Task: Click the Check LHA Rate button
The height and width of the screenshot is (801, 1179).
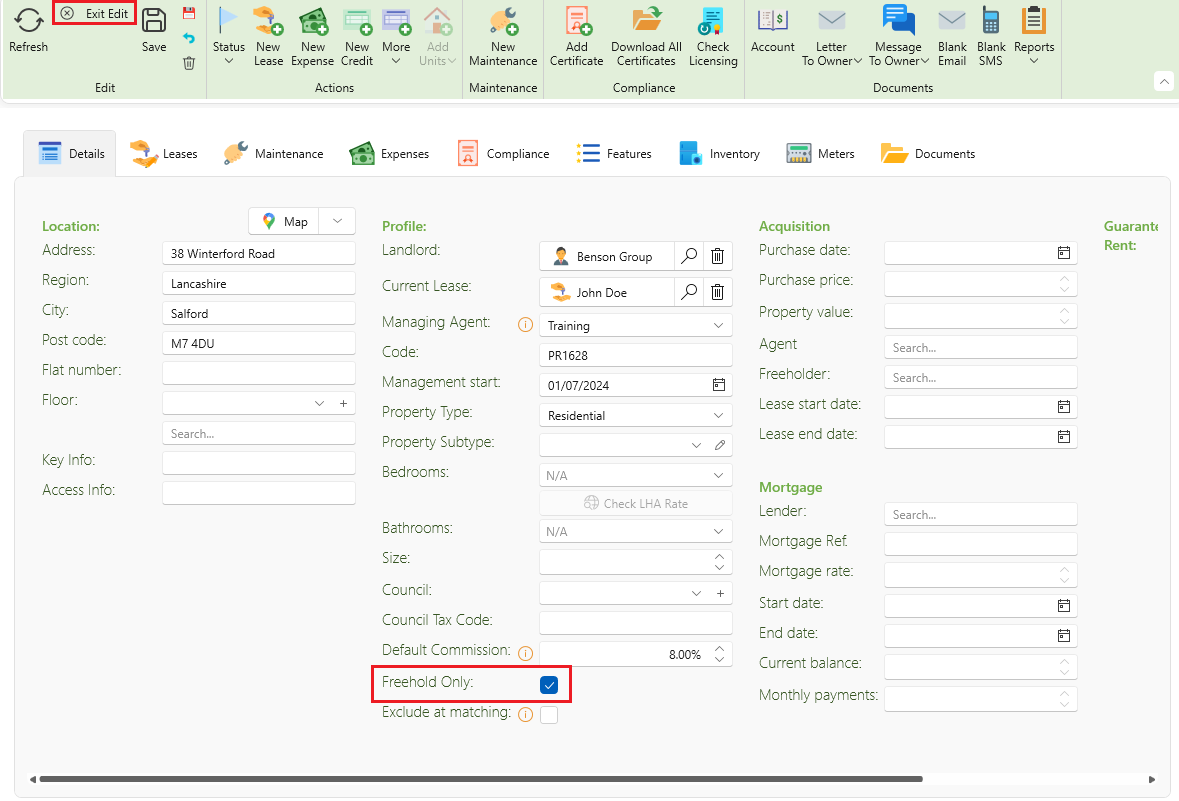Action: tap(635, 503)
